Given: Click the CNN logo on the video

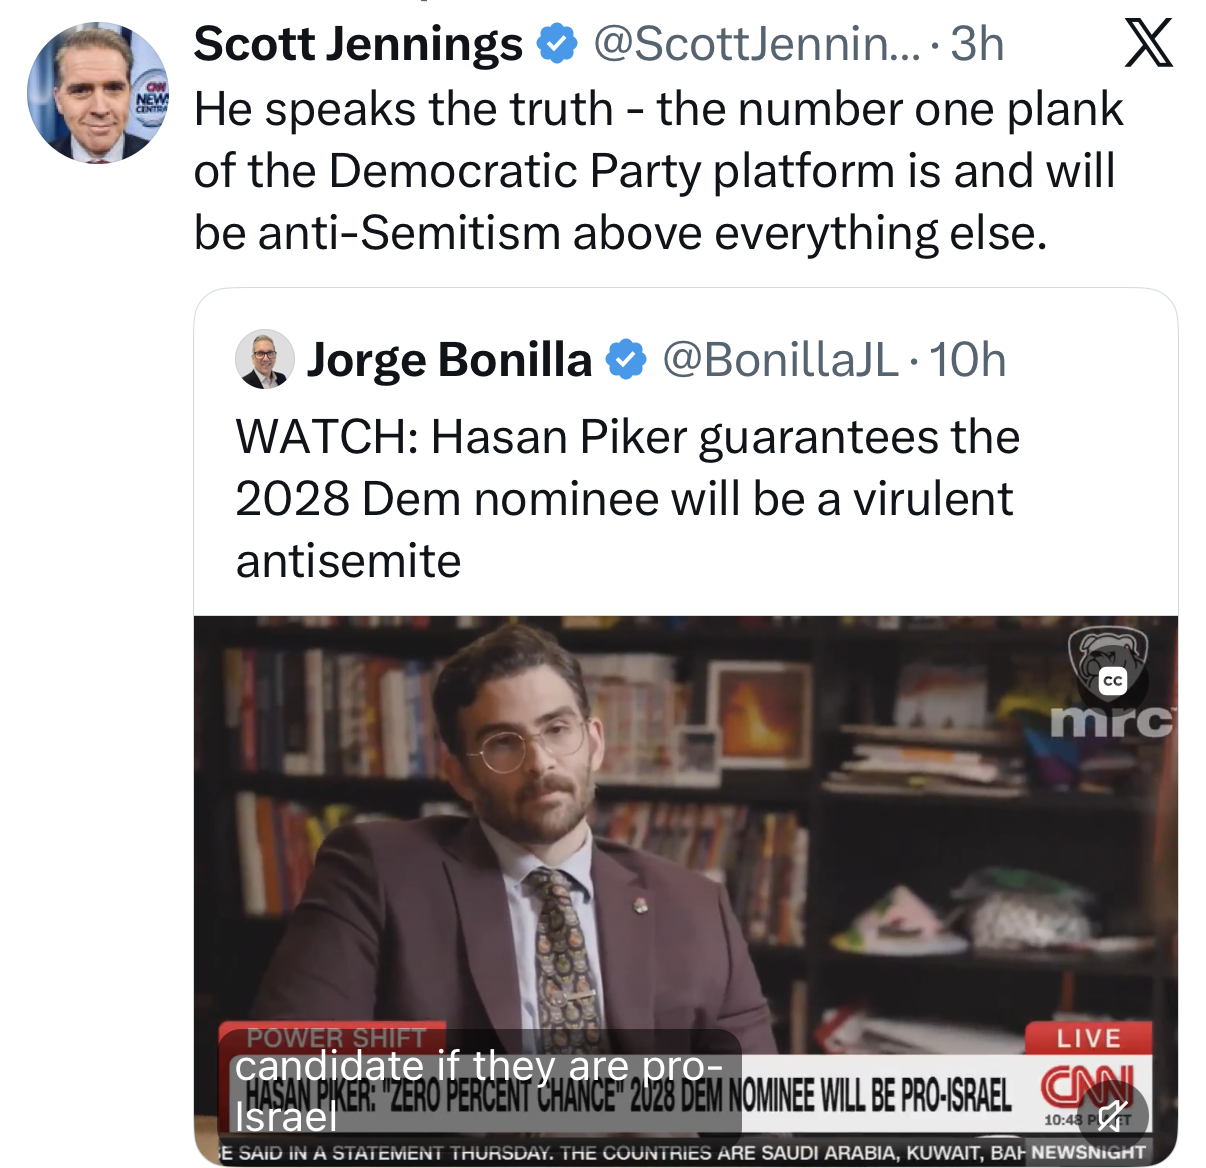Looking at the screenshot, I should coord(1087,1086).
